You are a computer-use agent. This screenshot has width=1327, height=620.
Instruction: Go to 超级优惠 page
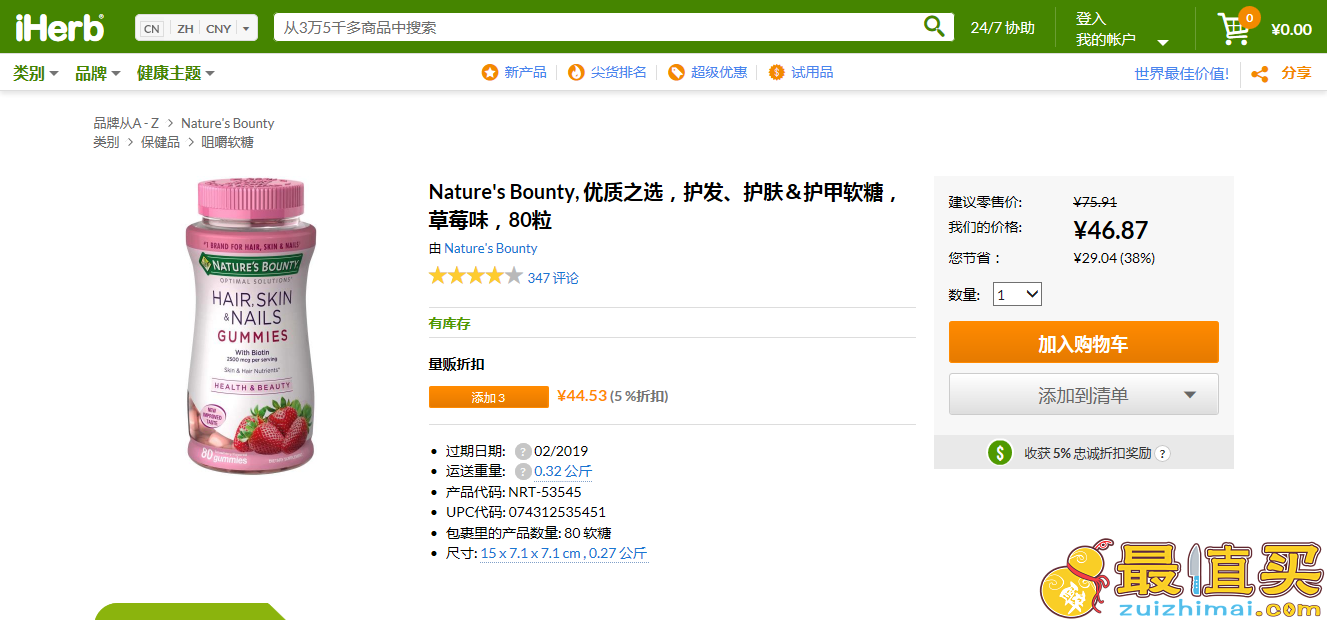tap(719, 73)
